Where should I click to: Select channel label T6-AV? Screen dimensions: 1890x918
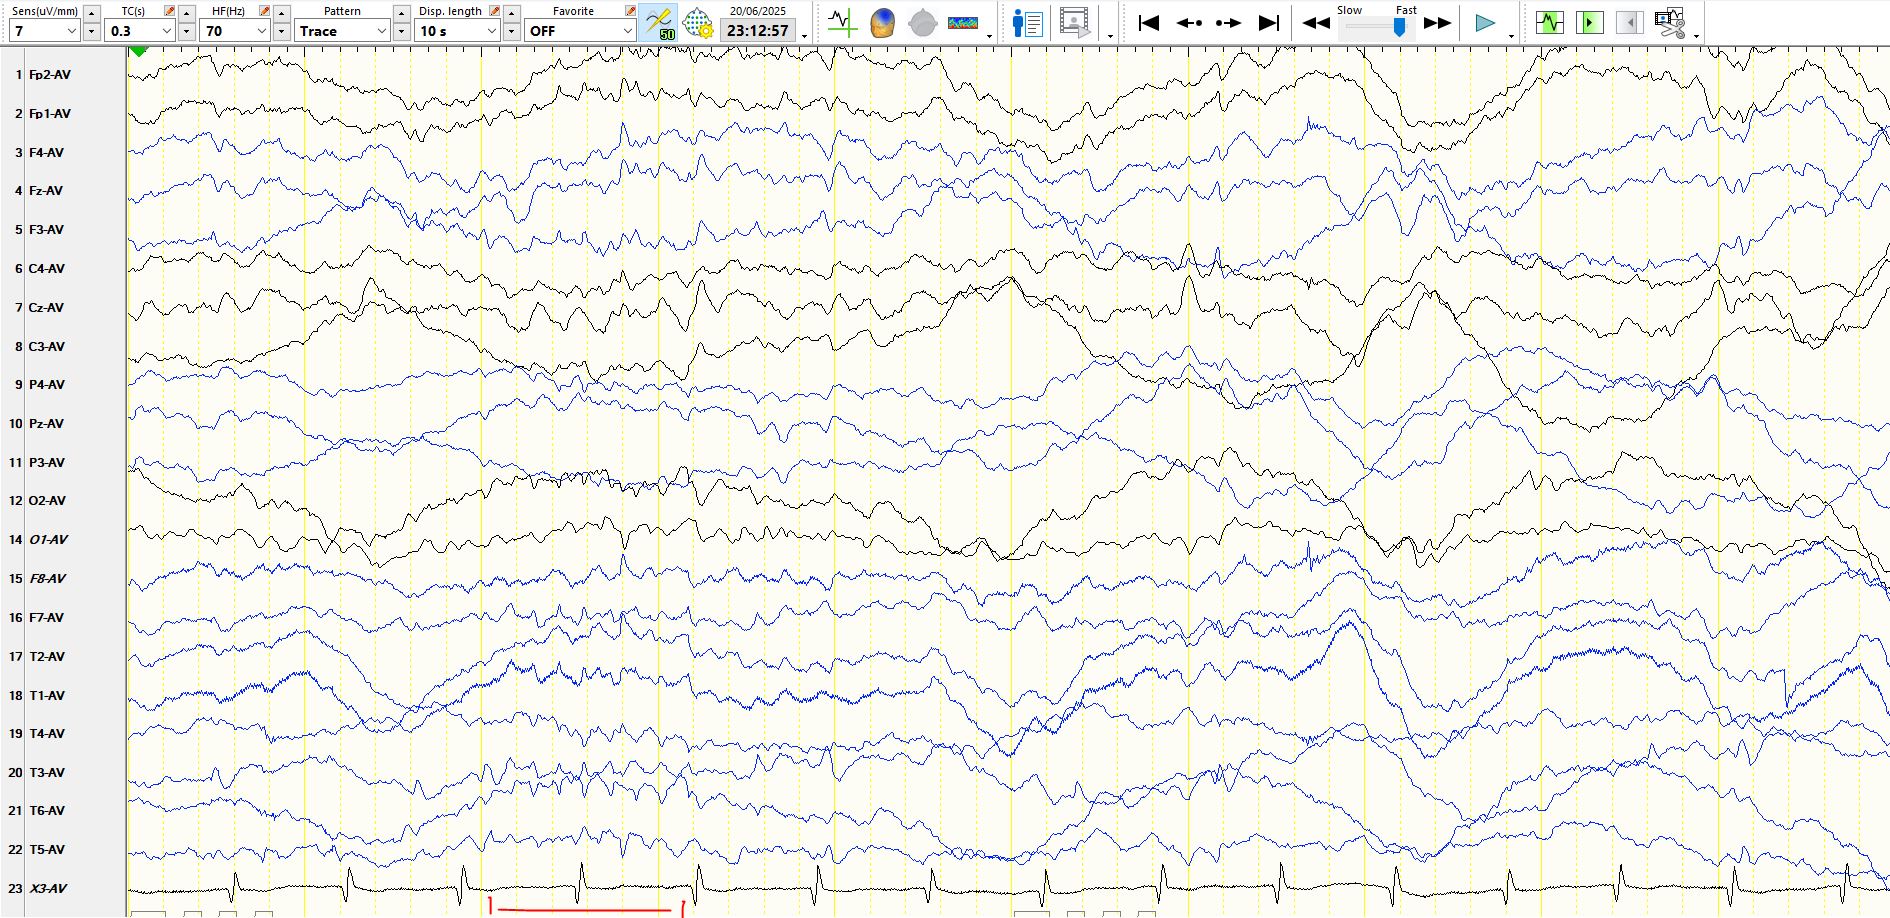pyautogui.click(x=46, y=811)
